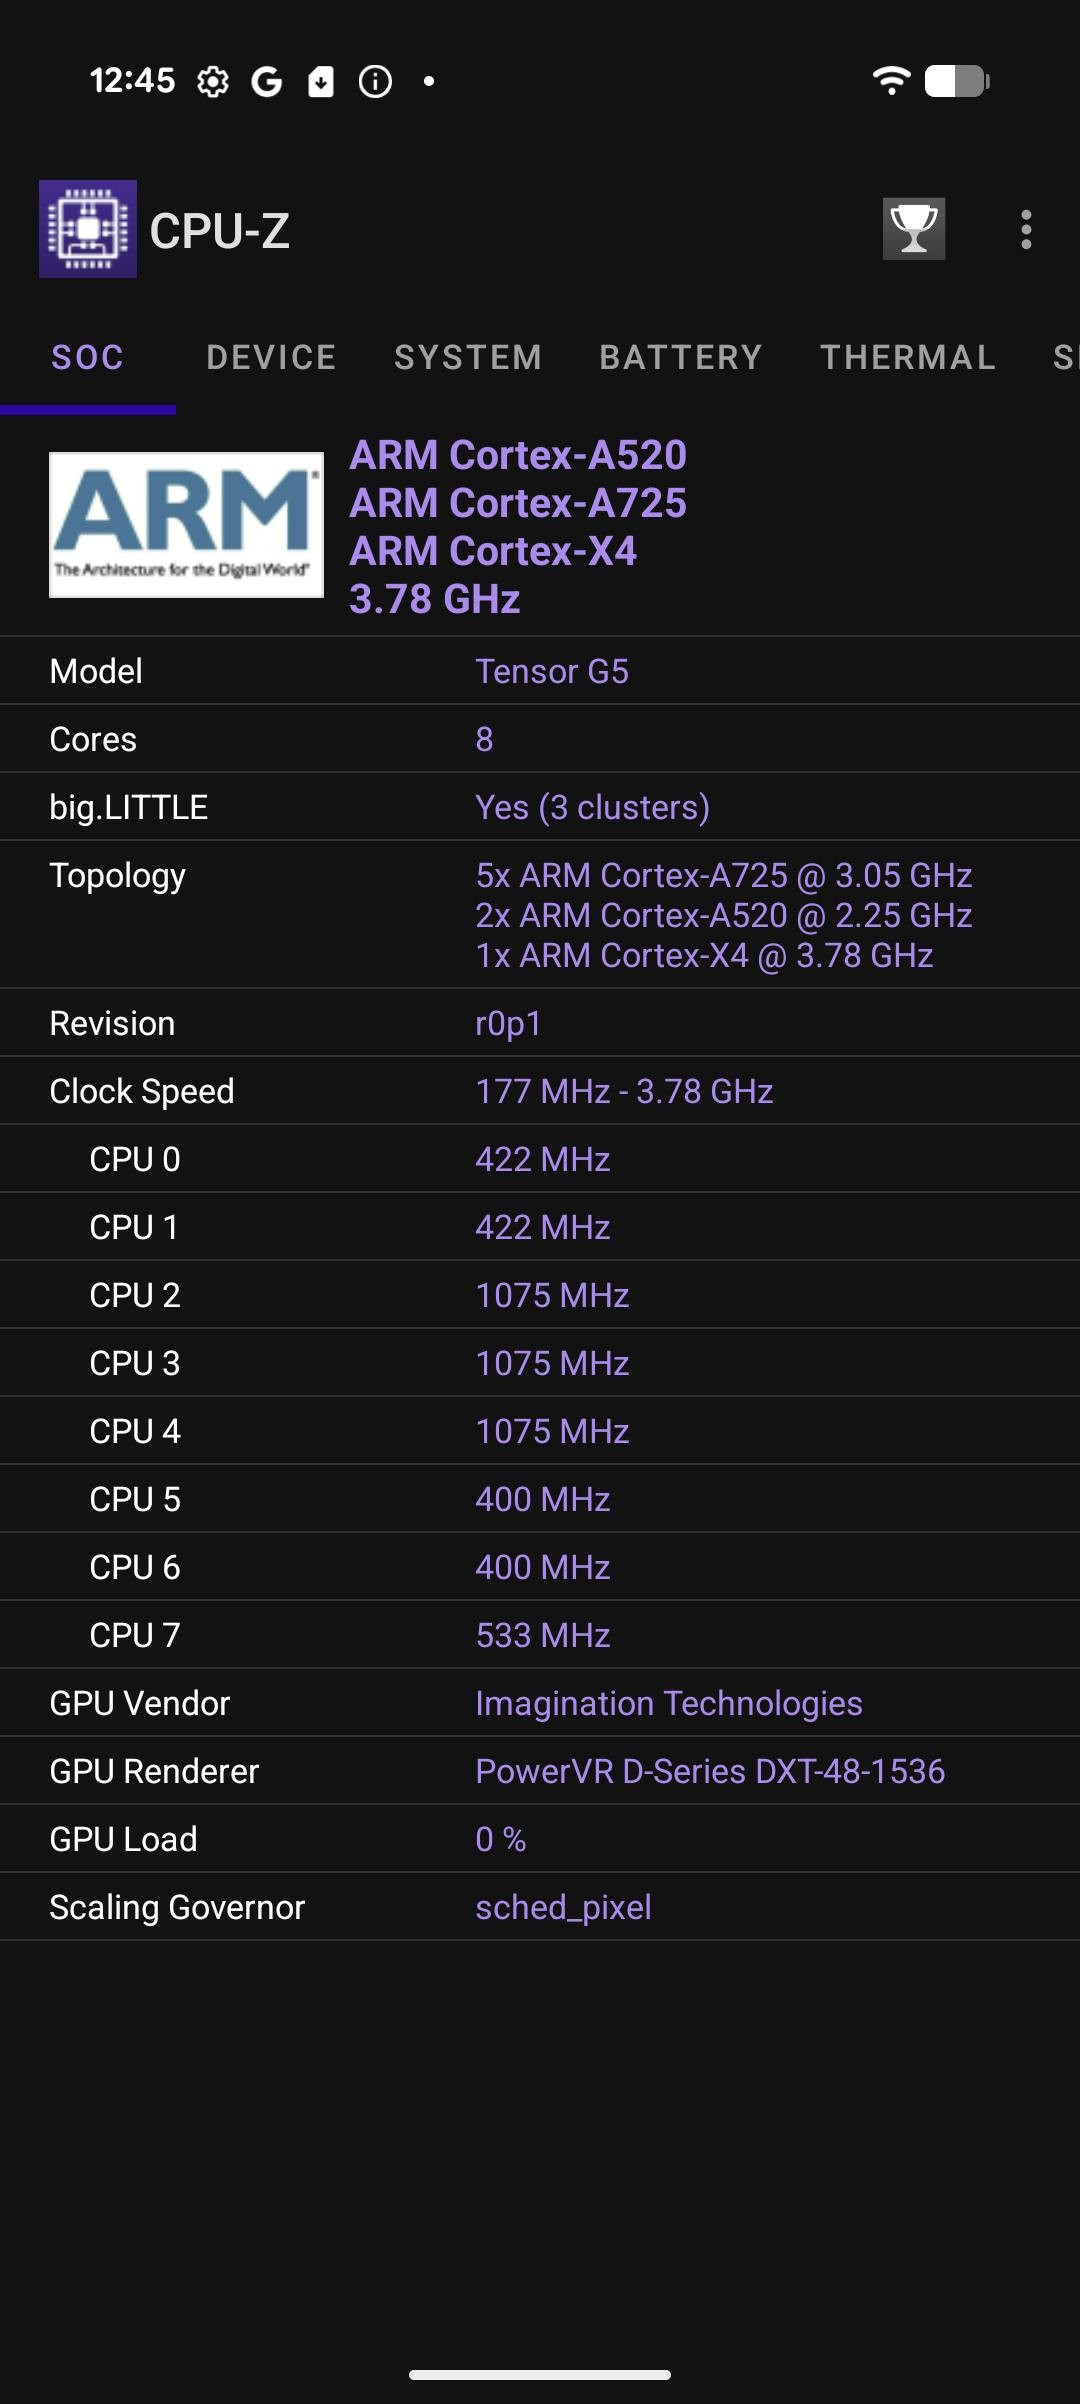The width and height of the screenshot is (1080, 2404).
Task: Tap the battery level indicator icon
Action: [956, 81]
